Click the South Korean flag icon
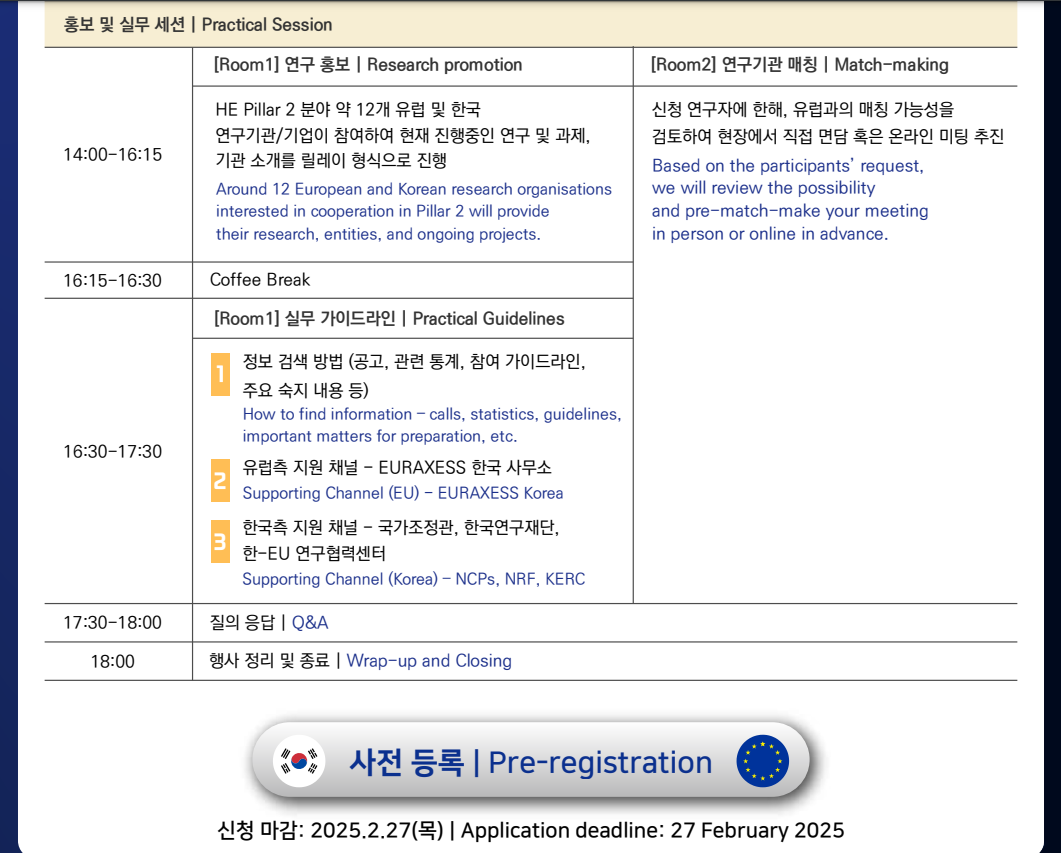Screen dimensions: 1061x853 [299, 762]
